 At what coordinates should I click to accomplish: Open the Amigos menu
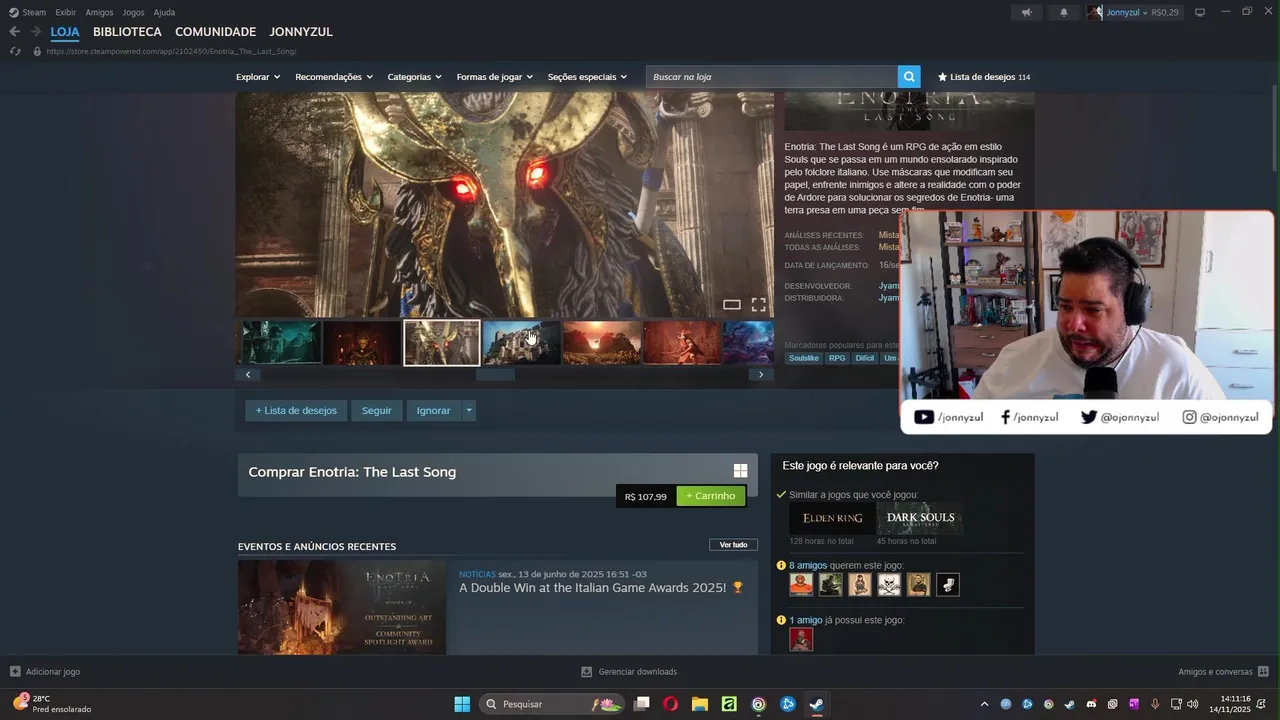[99, 12]
